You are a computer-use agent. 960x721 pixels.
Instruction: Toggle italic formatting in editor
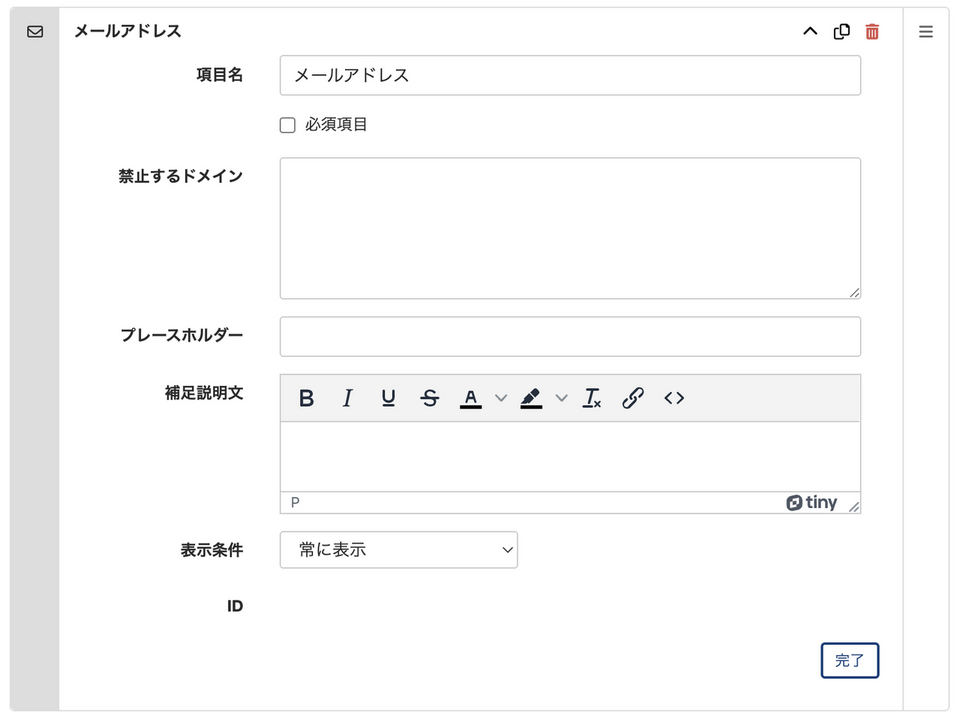coord(348,398)
